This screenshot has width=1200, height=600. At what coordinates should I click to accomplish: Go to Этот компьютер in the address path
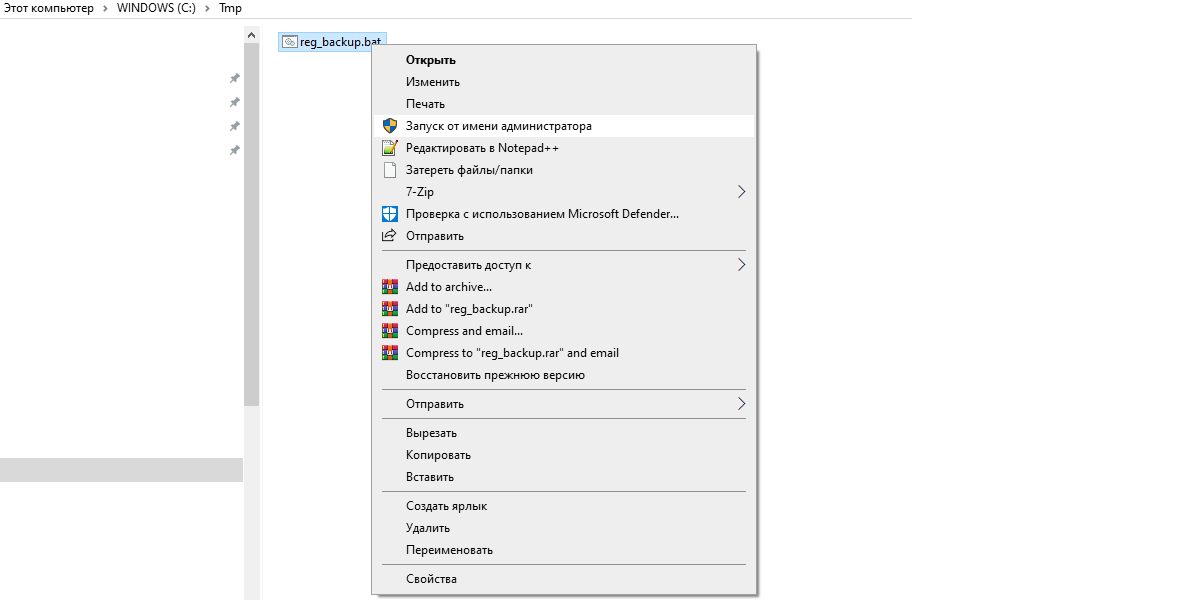pos(48,8)
